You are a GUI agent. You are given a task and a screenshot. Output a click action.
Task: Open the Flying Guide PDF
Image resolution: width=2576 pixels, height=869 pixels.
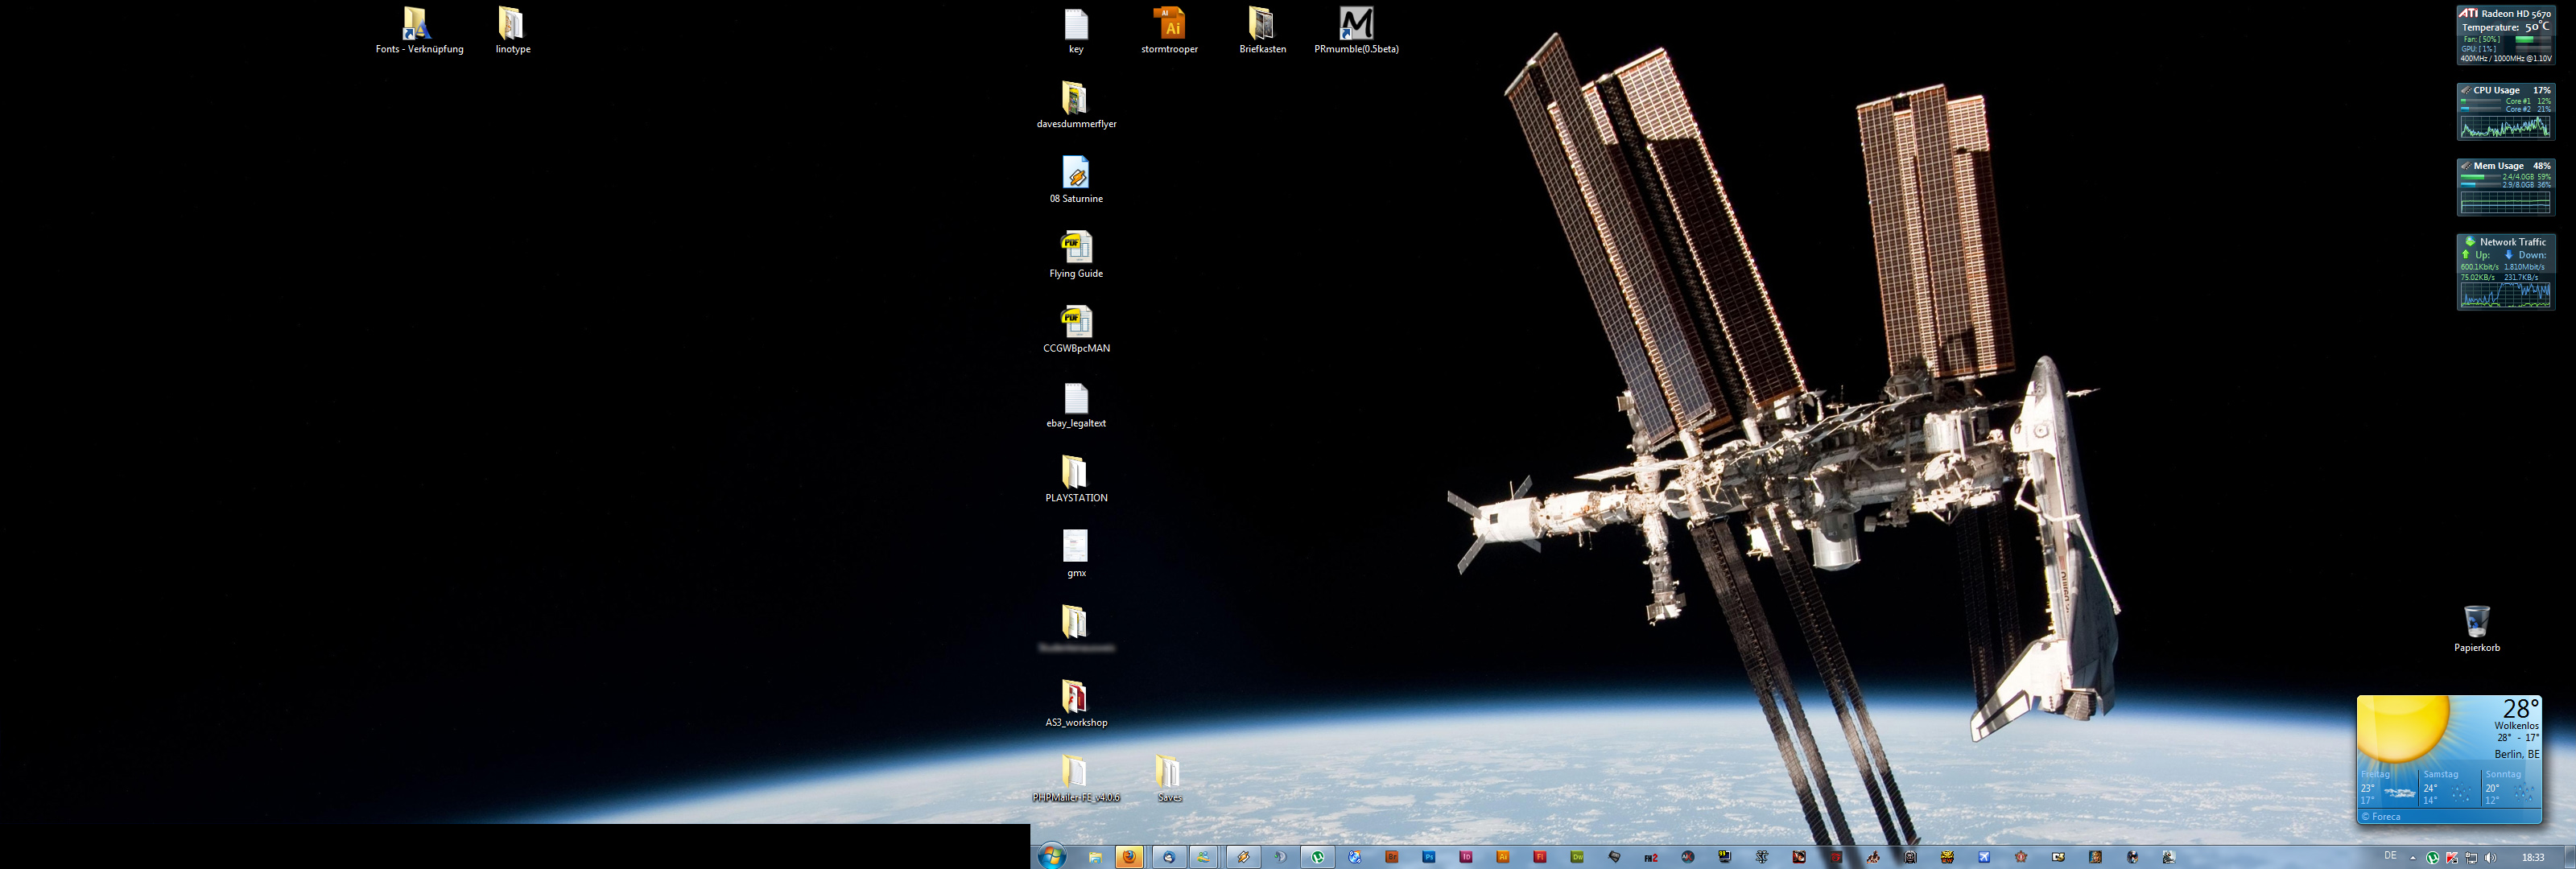coord(1076,255)
